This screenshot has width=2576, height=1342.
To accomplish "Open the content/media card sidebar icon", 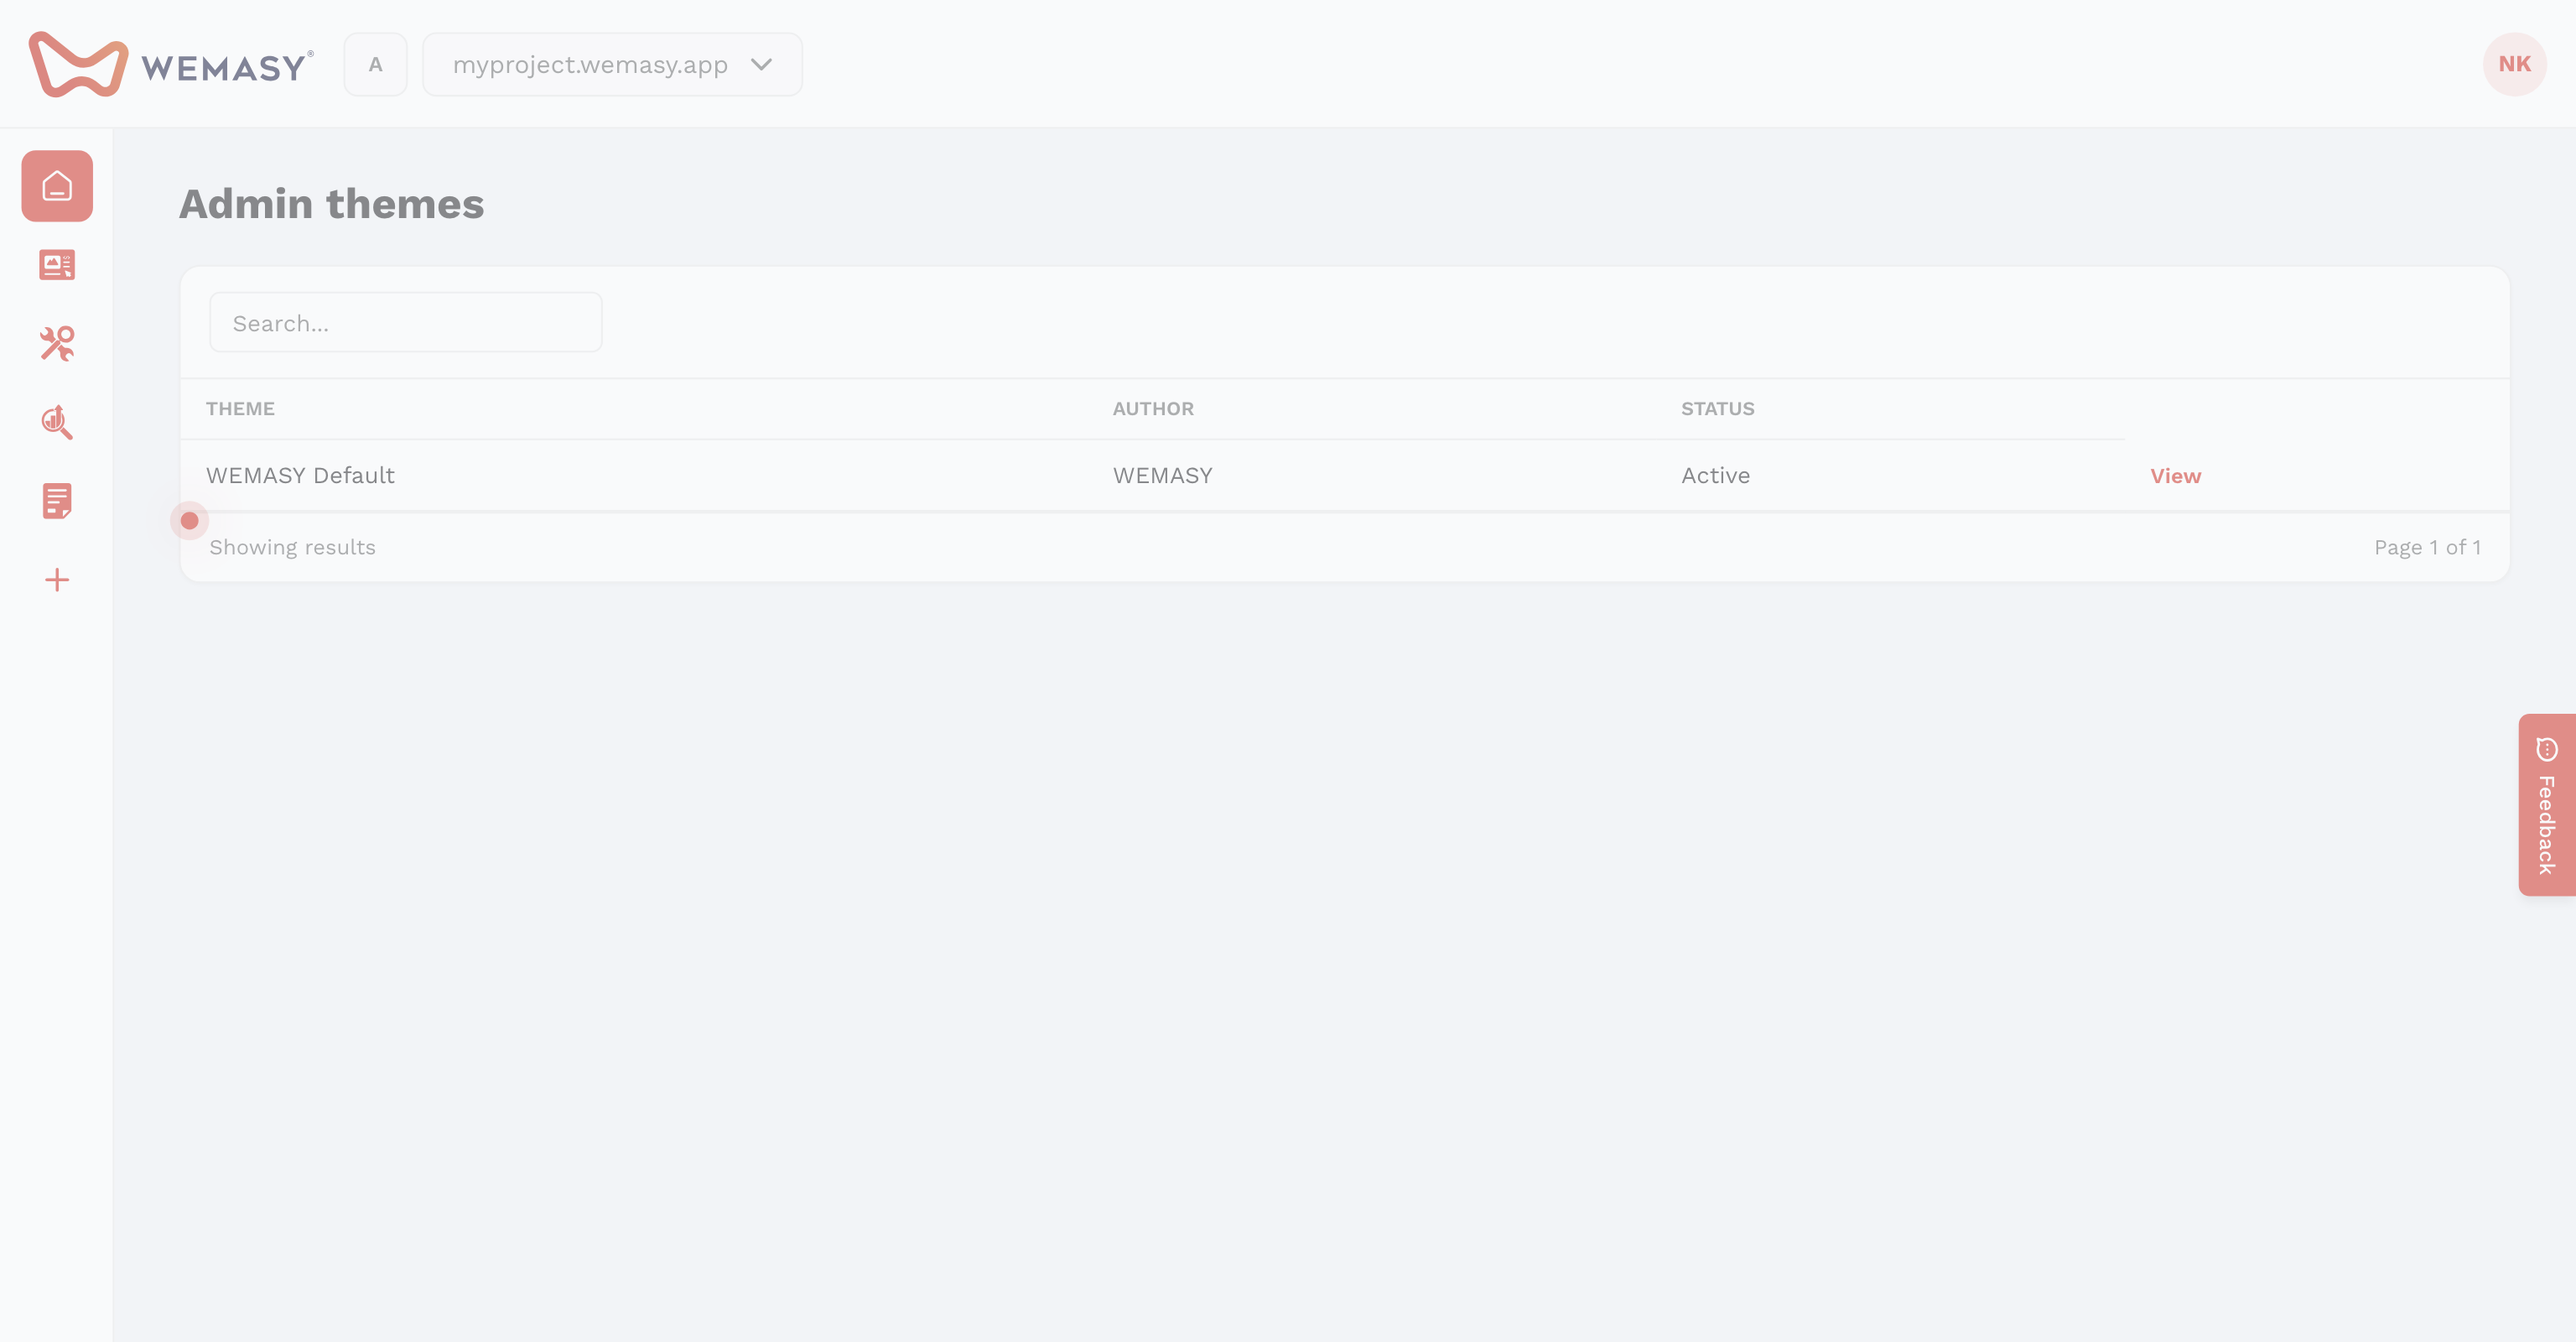I will [x=57, y=265].
